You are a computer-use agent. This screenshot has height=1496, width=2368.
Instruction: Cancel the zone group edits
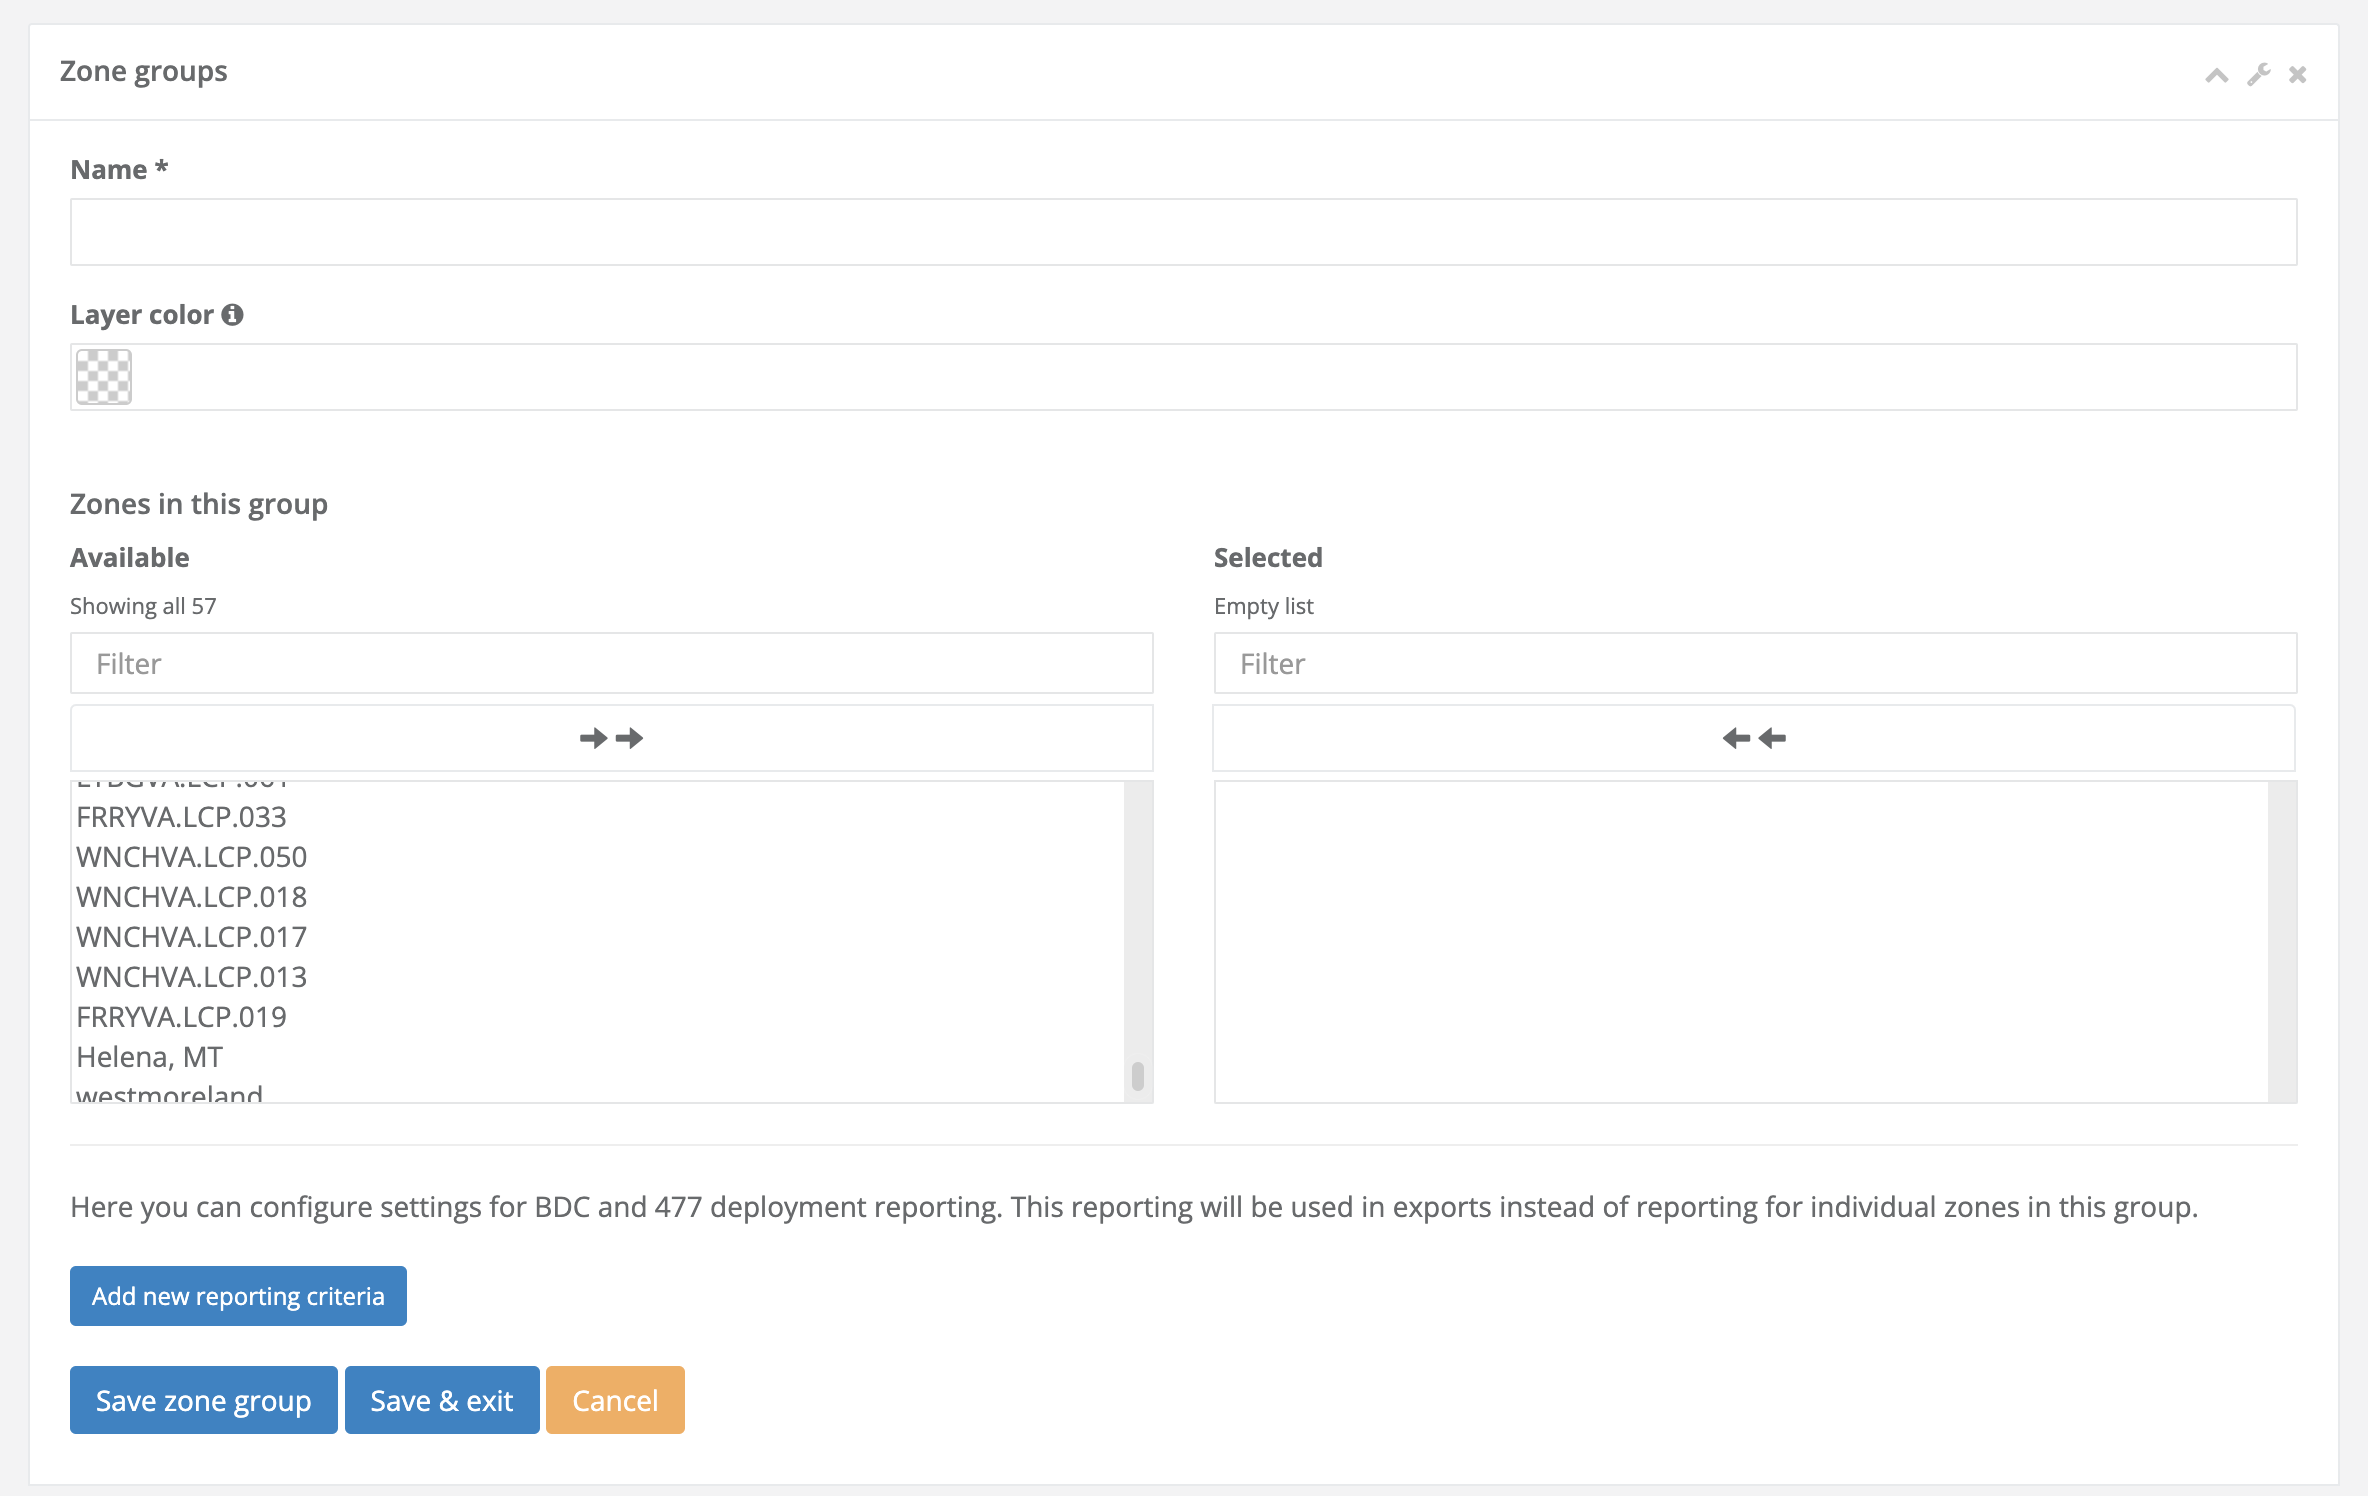(614, 1400)
